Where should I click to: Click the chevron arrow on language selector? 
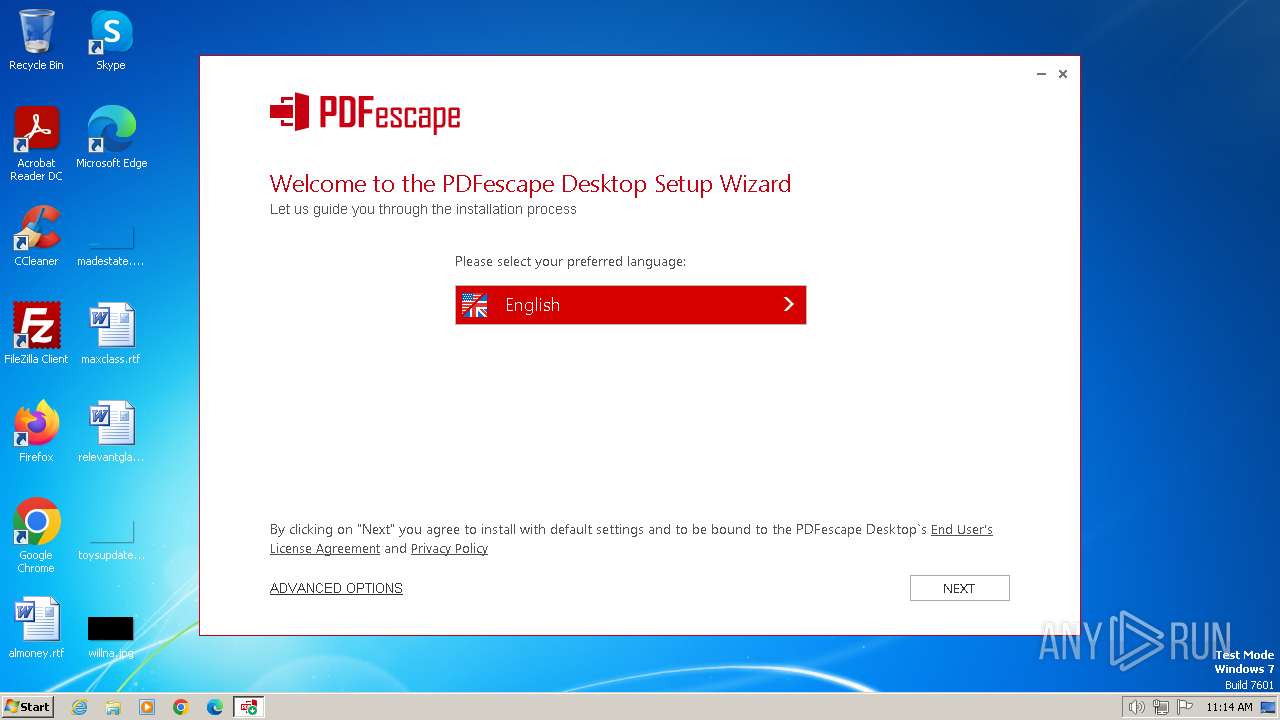coord(788,304)
